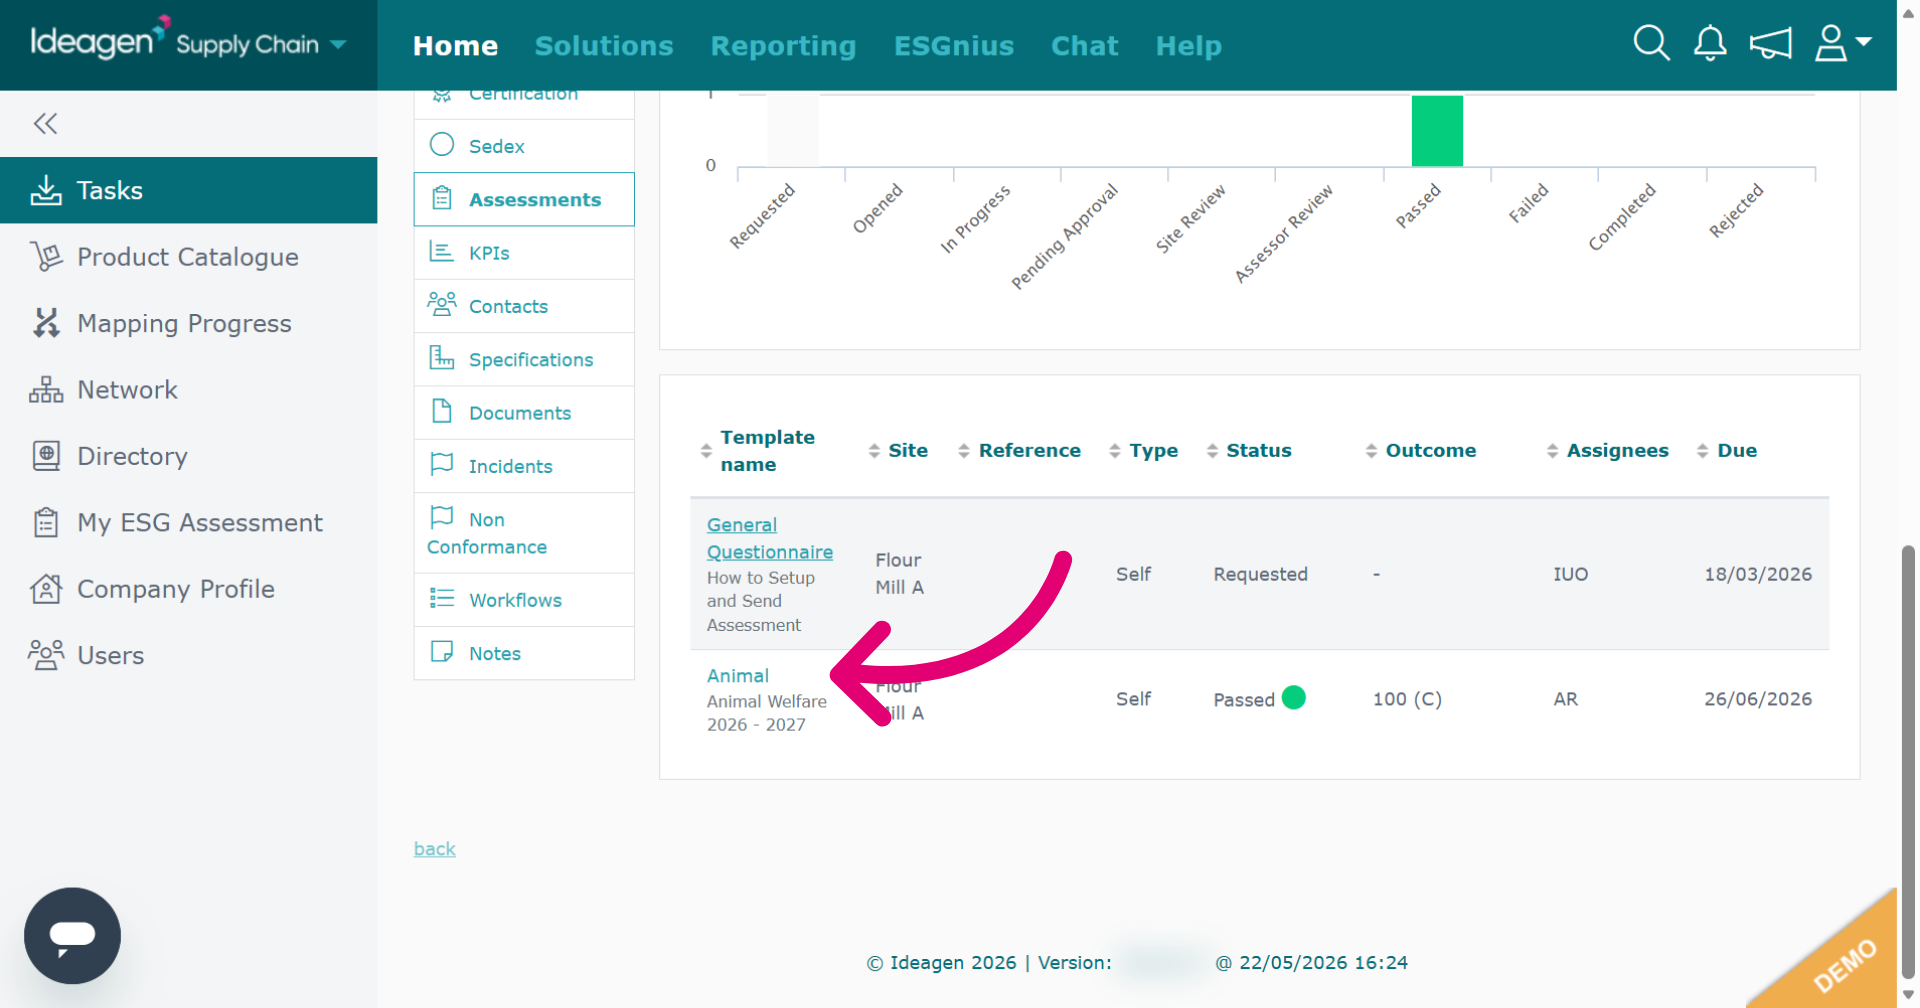
Task: Go to the Home tab
Action: tap(455, 46)
